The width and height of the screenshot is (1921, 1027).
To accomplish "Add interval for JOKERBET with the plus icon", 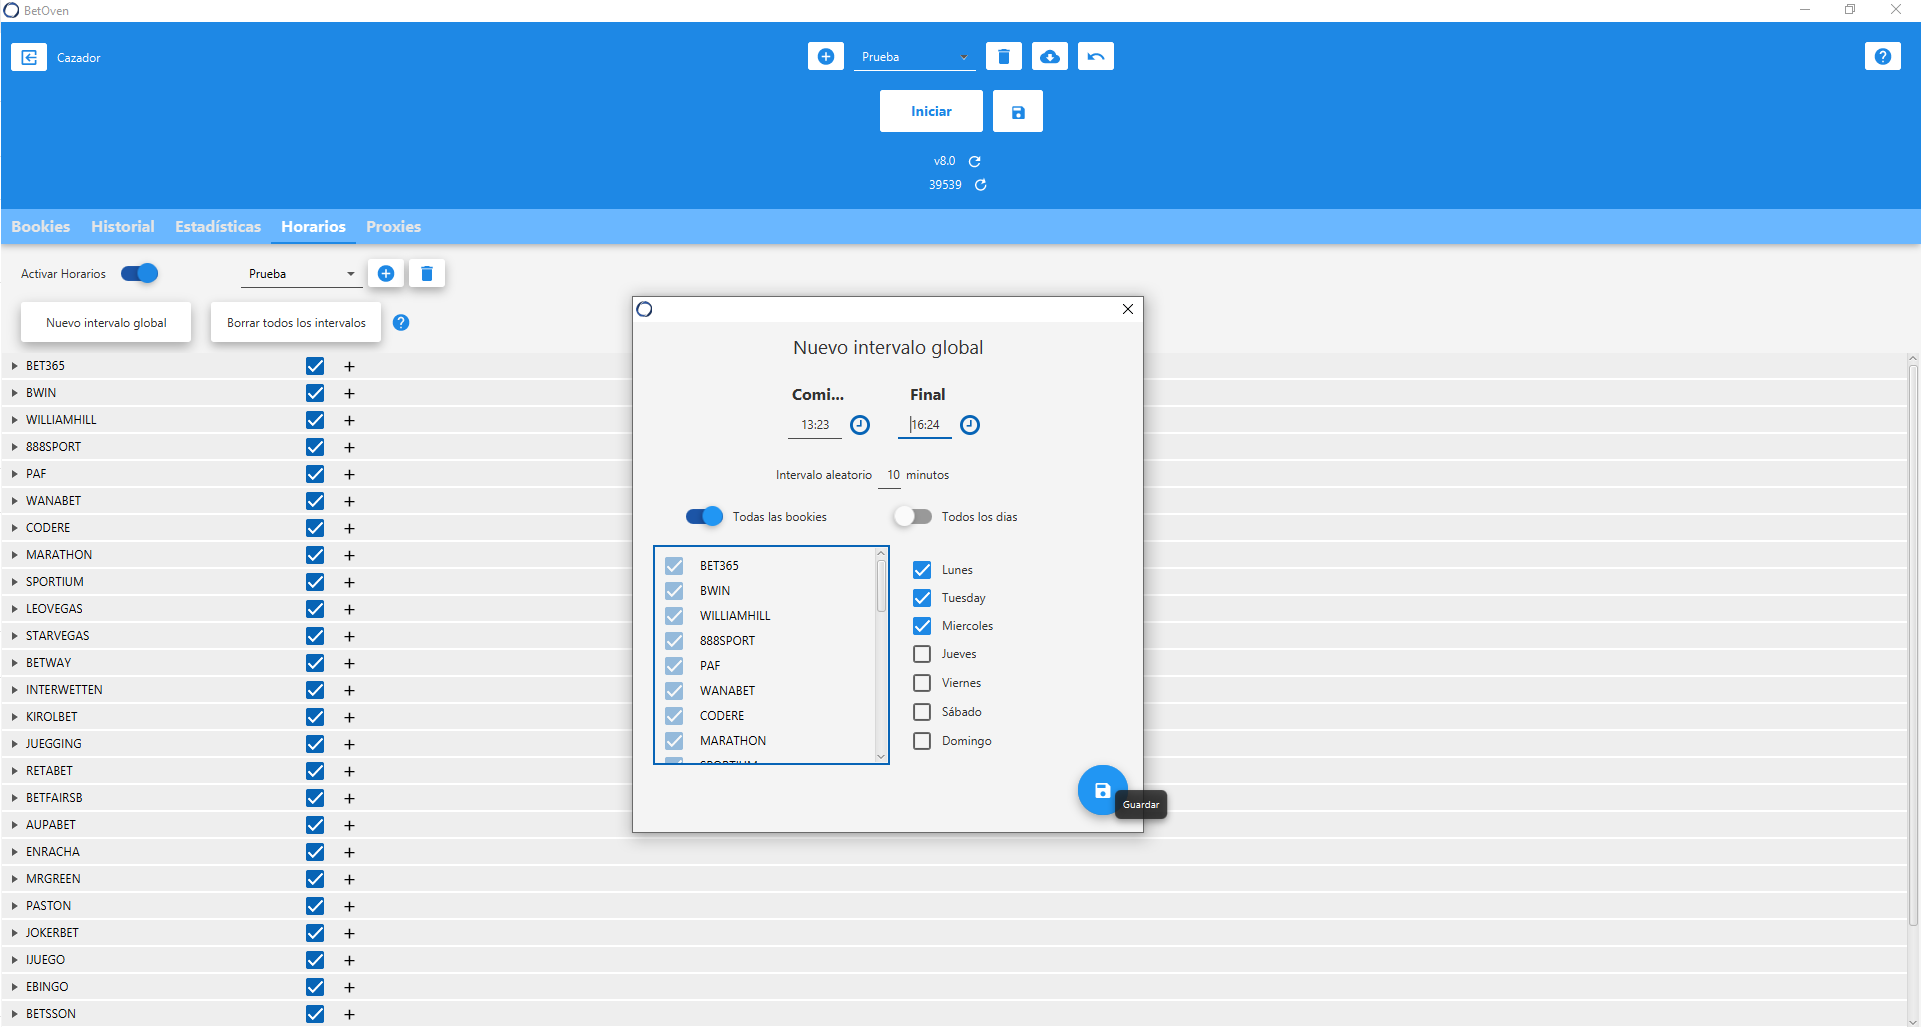I will [349, 933].
